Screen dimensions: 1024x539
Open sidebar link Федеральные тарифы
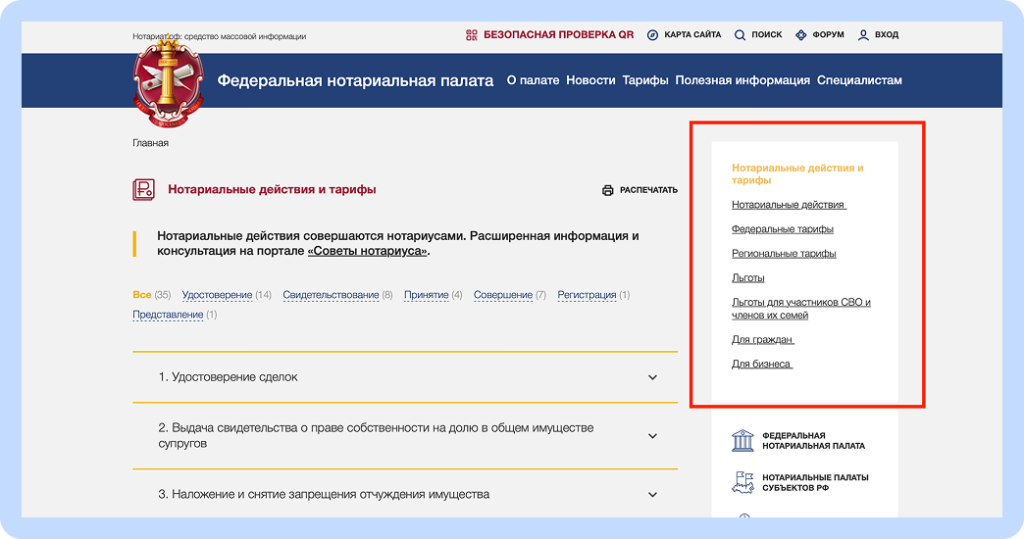[x=782, y=229]
